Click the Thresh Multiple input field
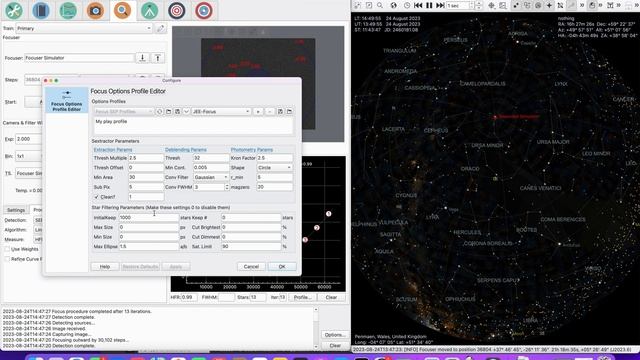The height and width of the screenshot is (360, 640). point(146,158)
